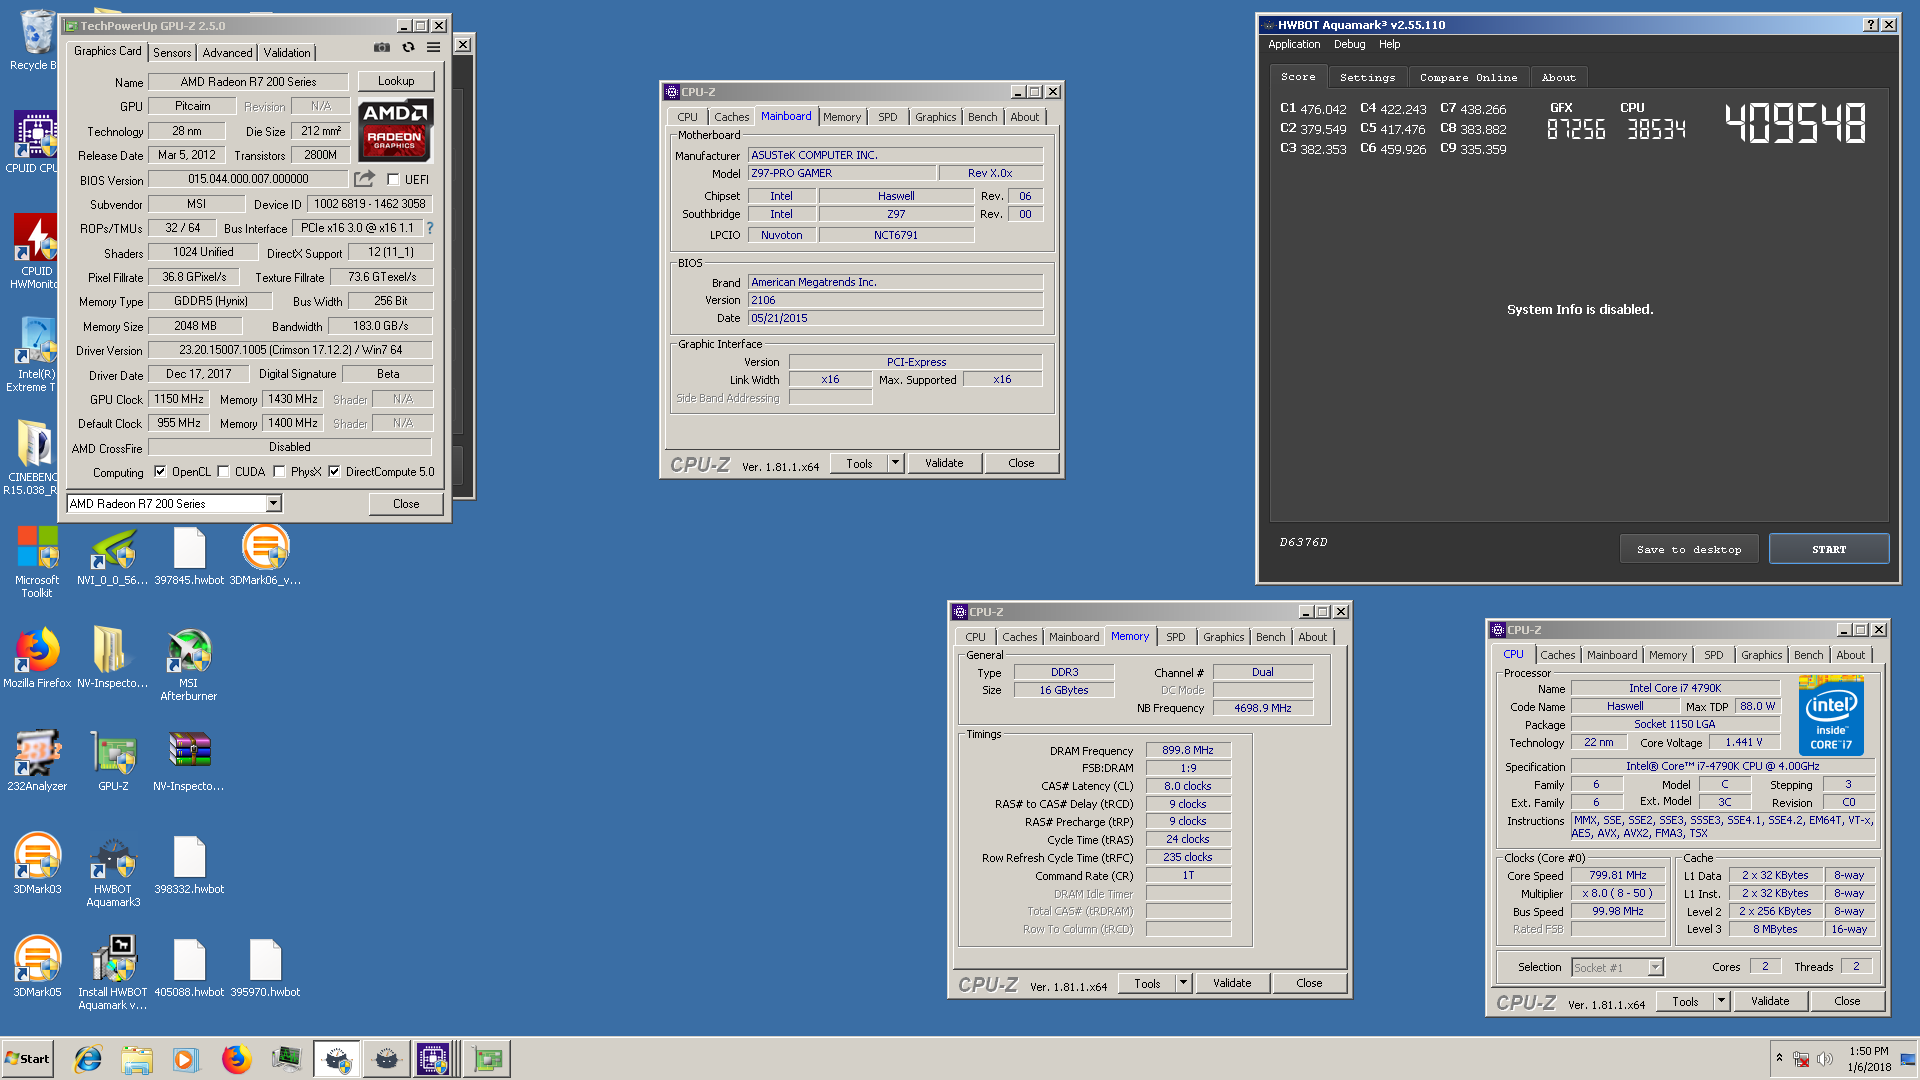Toggle the DirectCompute 5.0 checkbox
This screenshot has width=1920, height=1080.
[x=334, y=472]
